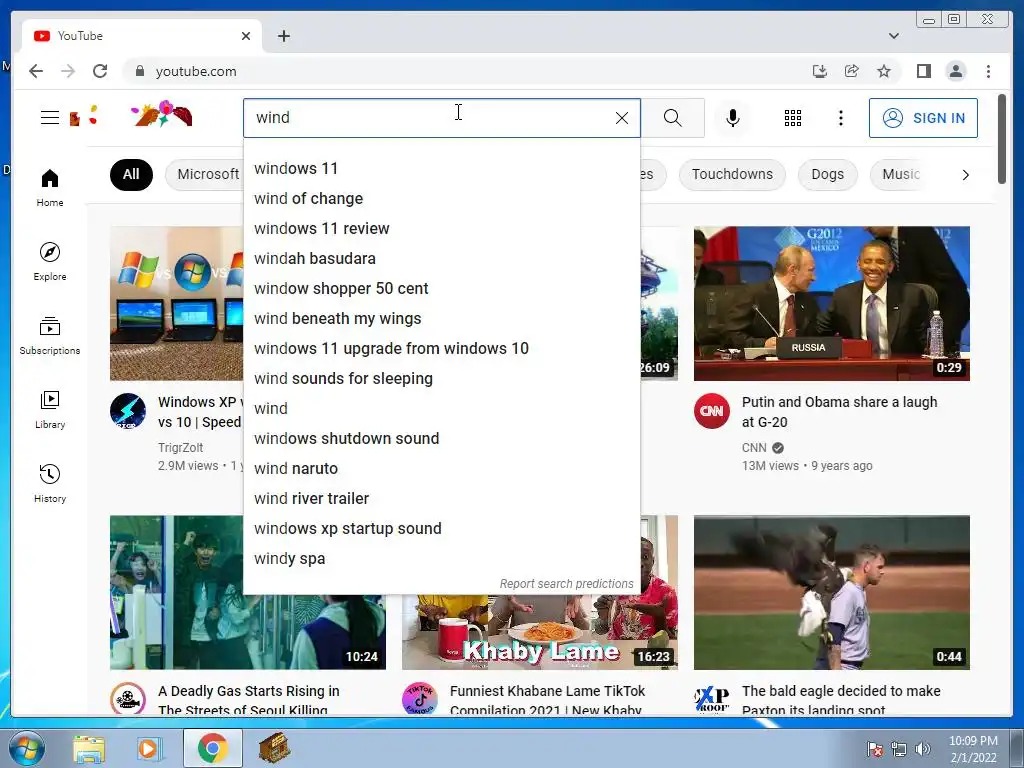The width and height of the screenshot is (1024, 768).
Task: Open the YouTube hamburger guide menu
Action: 50,118
